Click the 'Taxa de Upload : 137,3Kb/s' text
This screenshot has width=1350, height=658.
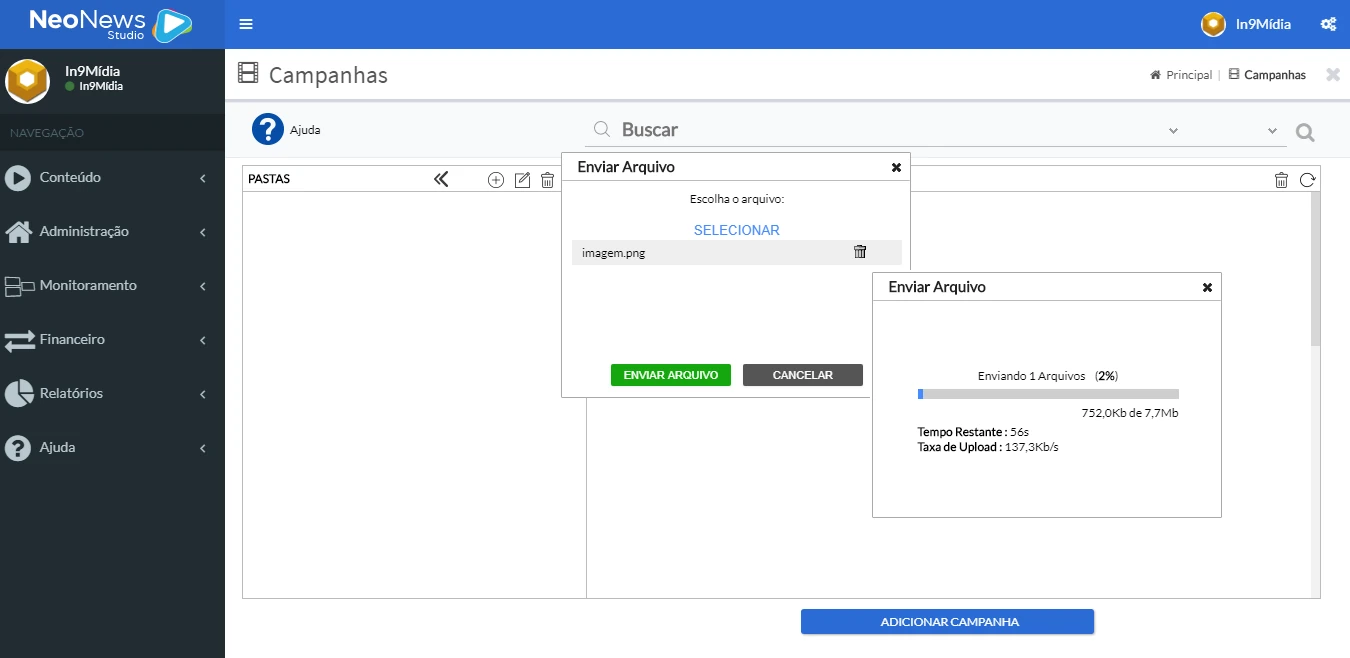click(x=988, y=447)
